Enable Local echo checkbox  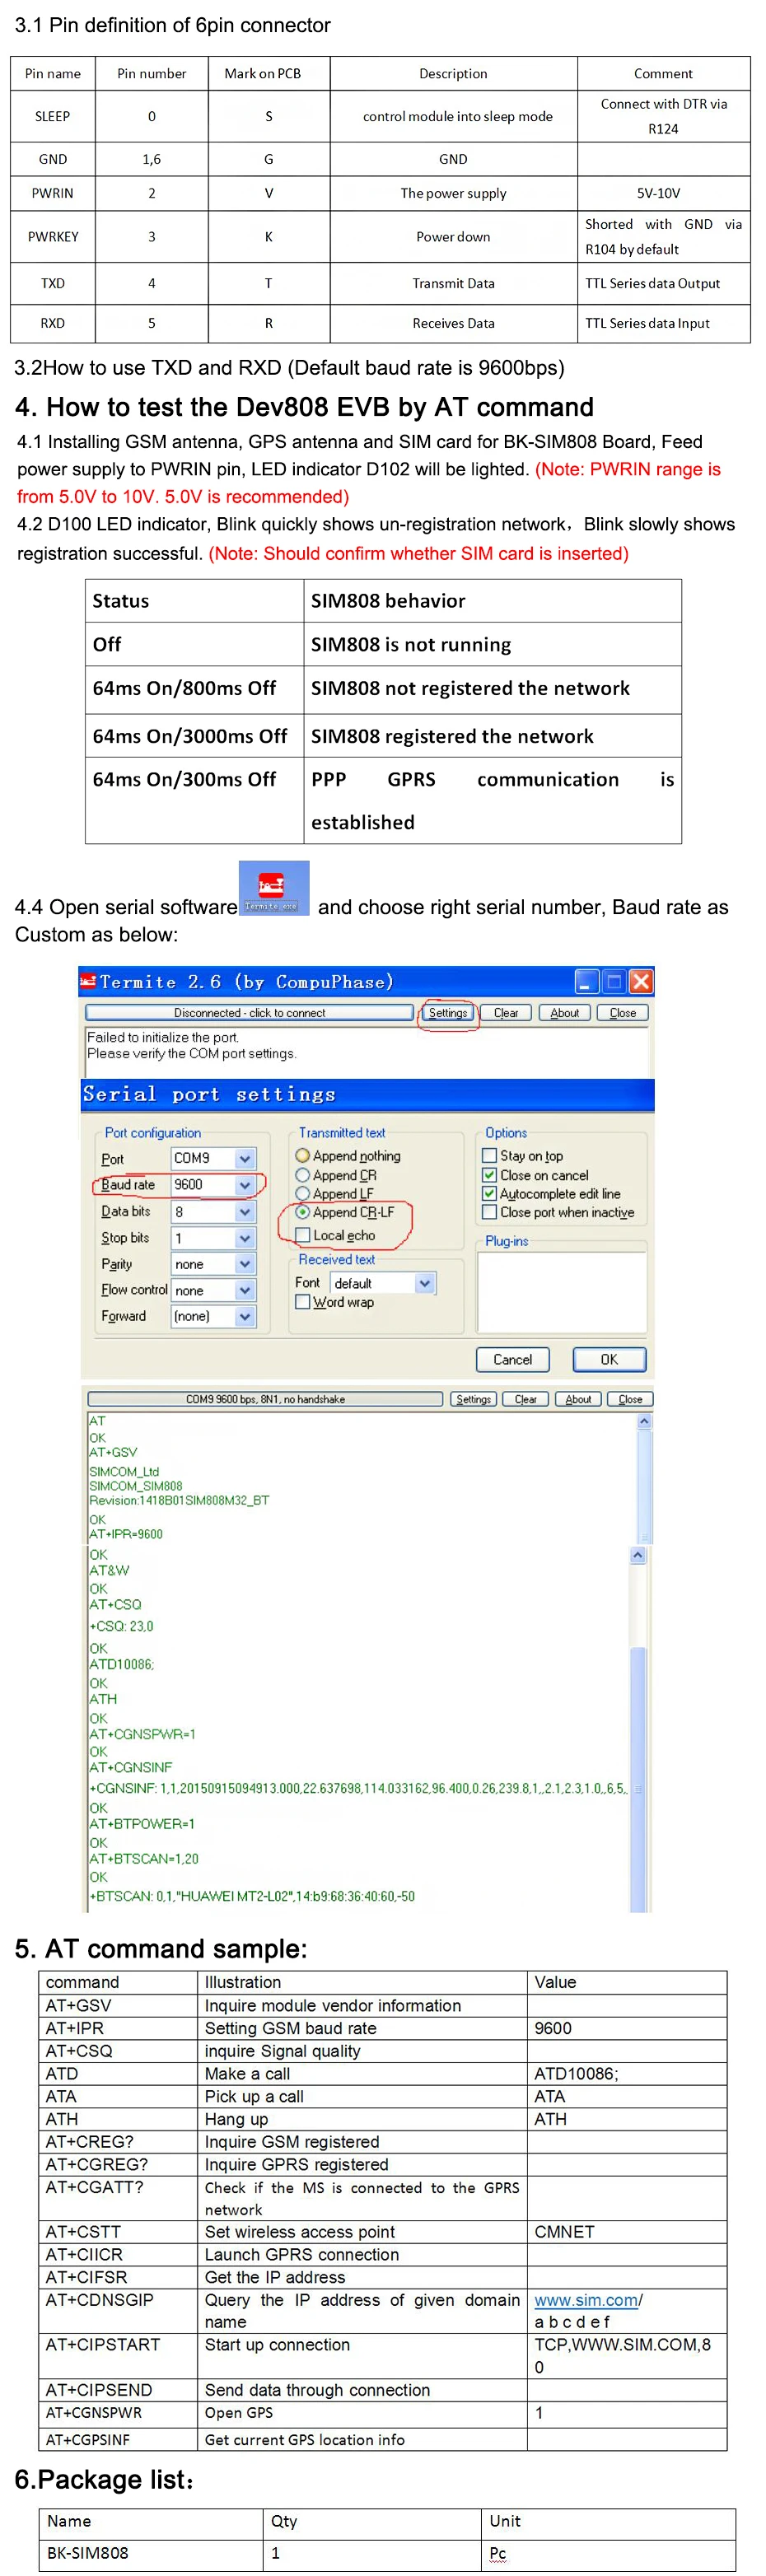coord(302,1235)
